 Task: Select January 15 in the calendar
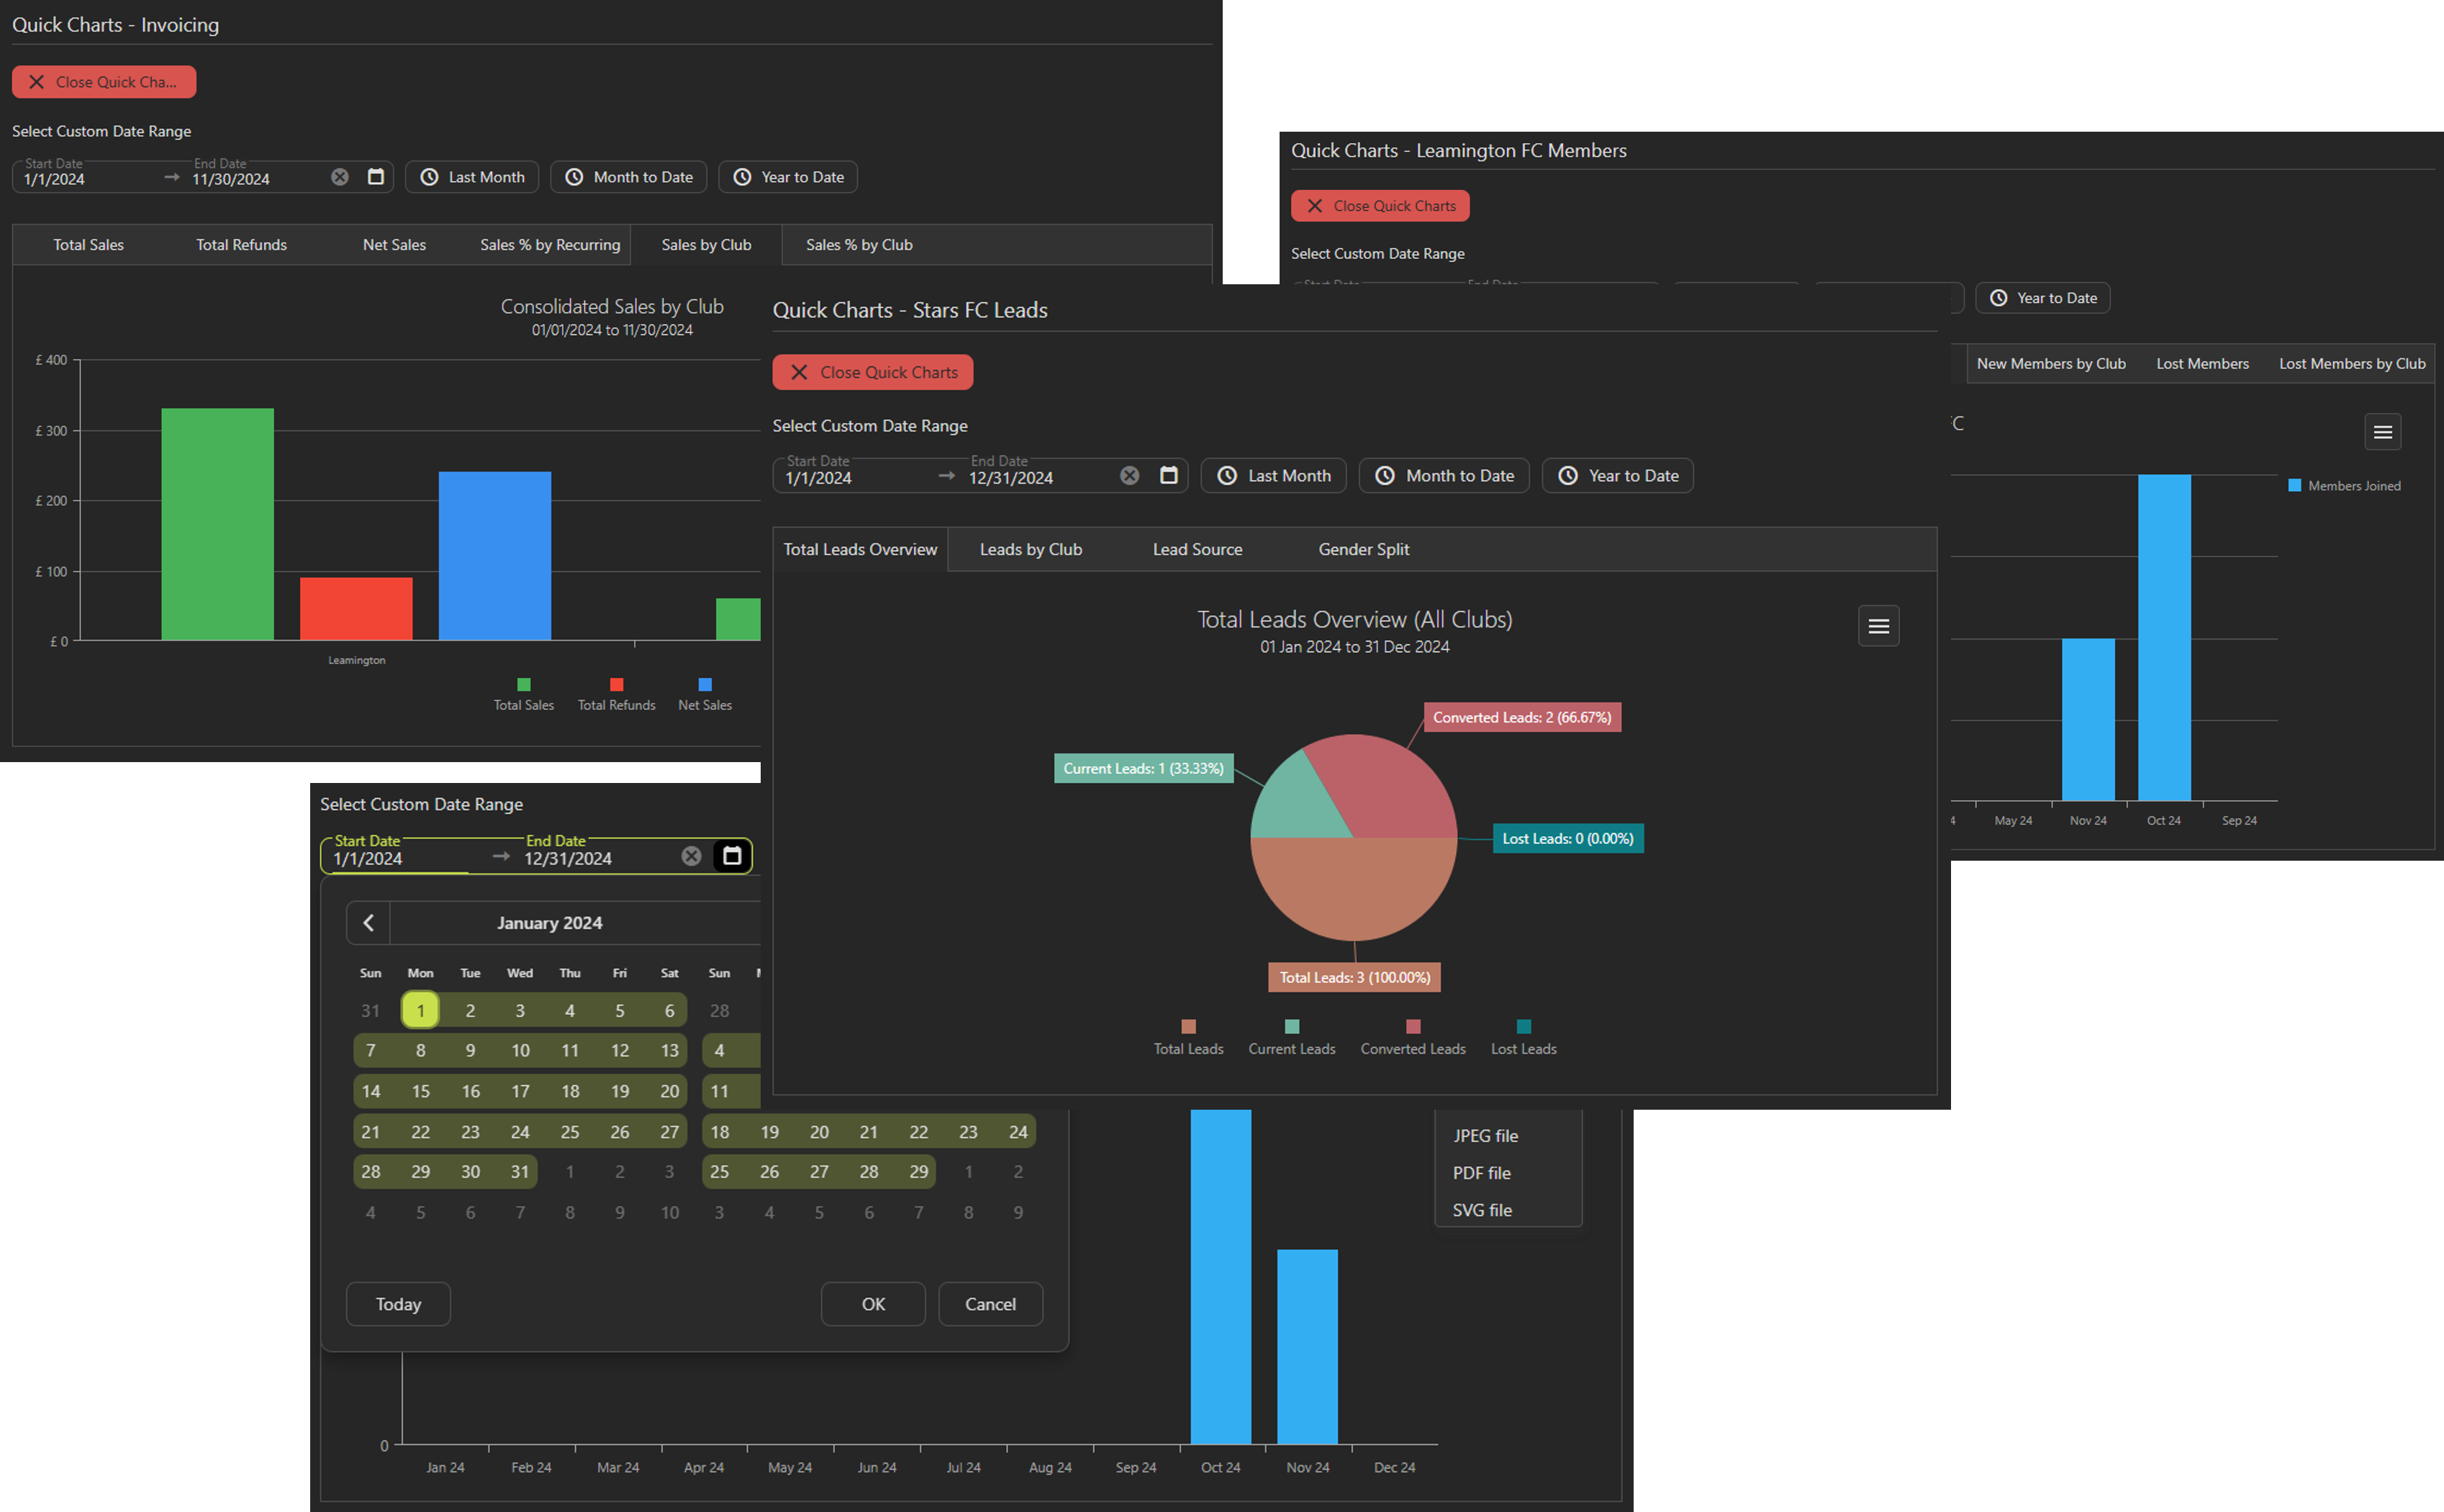pyautogui.click(x=420, y=1091)
